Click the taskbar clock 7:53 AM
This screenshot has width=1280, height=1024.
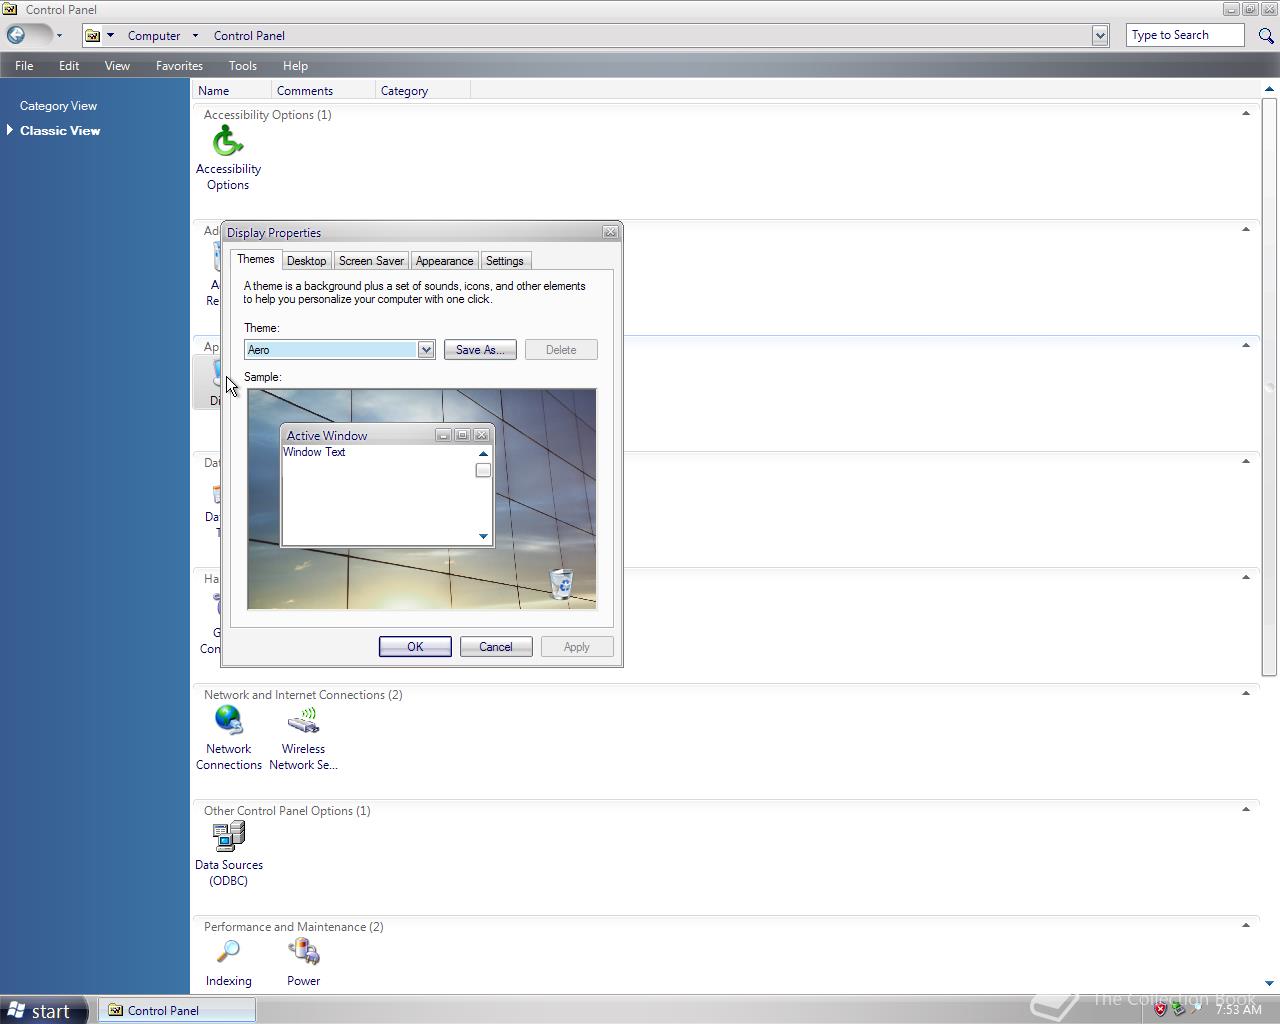1238,1010
